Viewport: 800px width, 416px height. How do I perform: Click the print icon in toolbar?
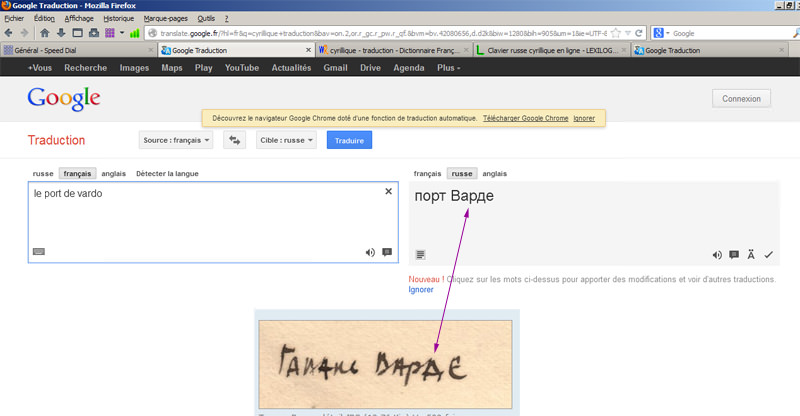pyautogui.click(x=94, y=33)
